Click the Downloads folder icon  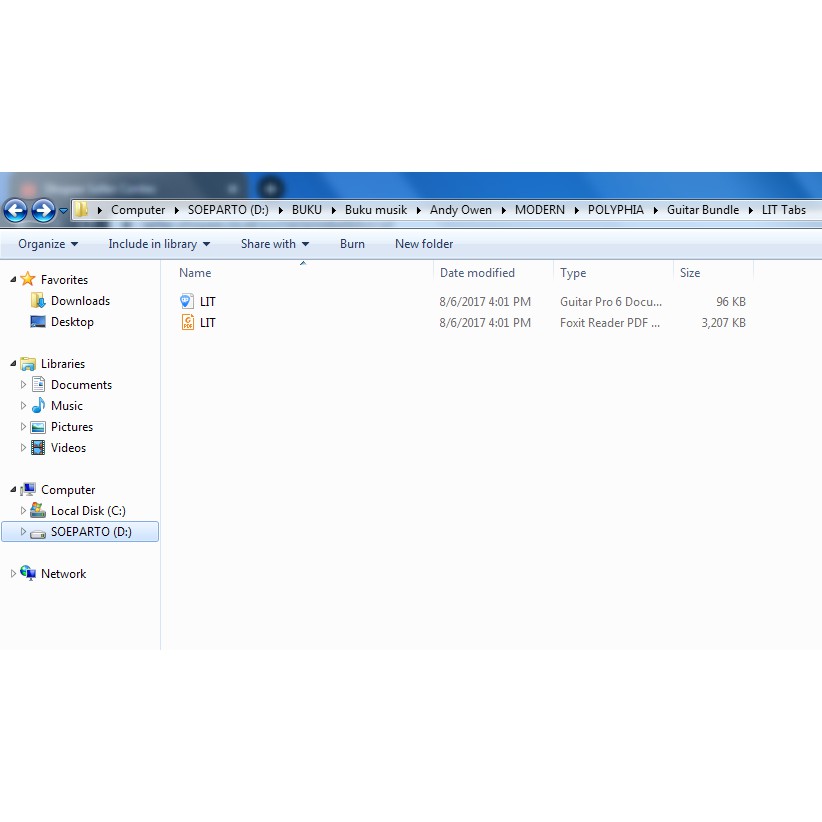click(38, 300)
